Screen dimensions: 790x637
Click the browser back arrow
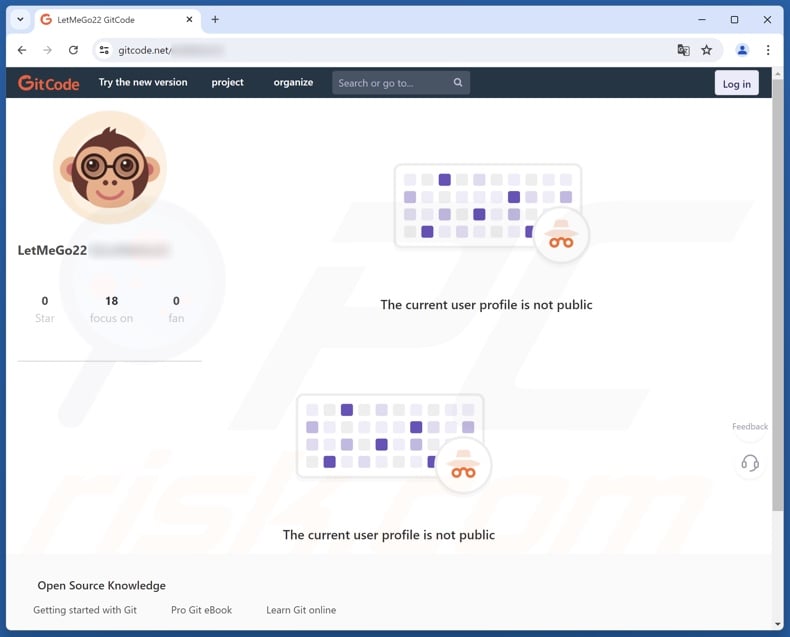coord(22,50)
